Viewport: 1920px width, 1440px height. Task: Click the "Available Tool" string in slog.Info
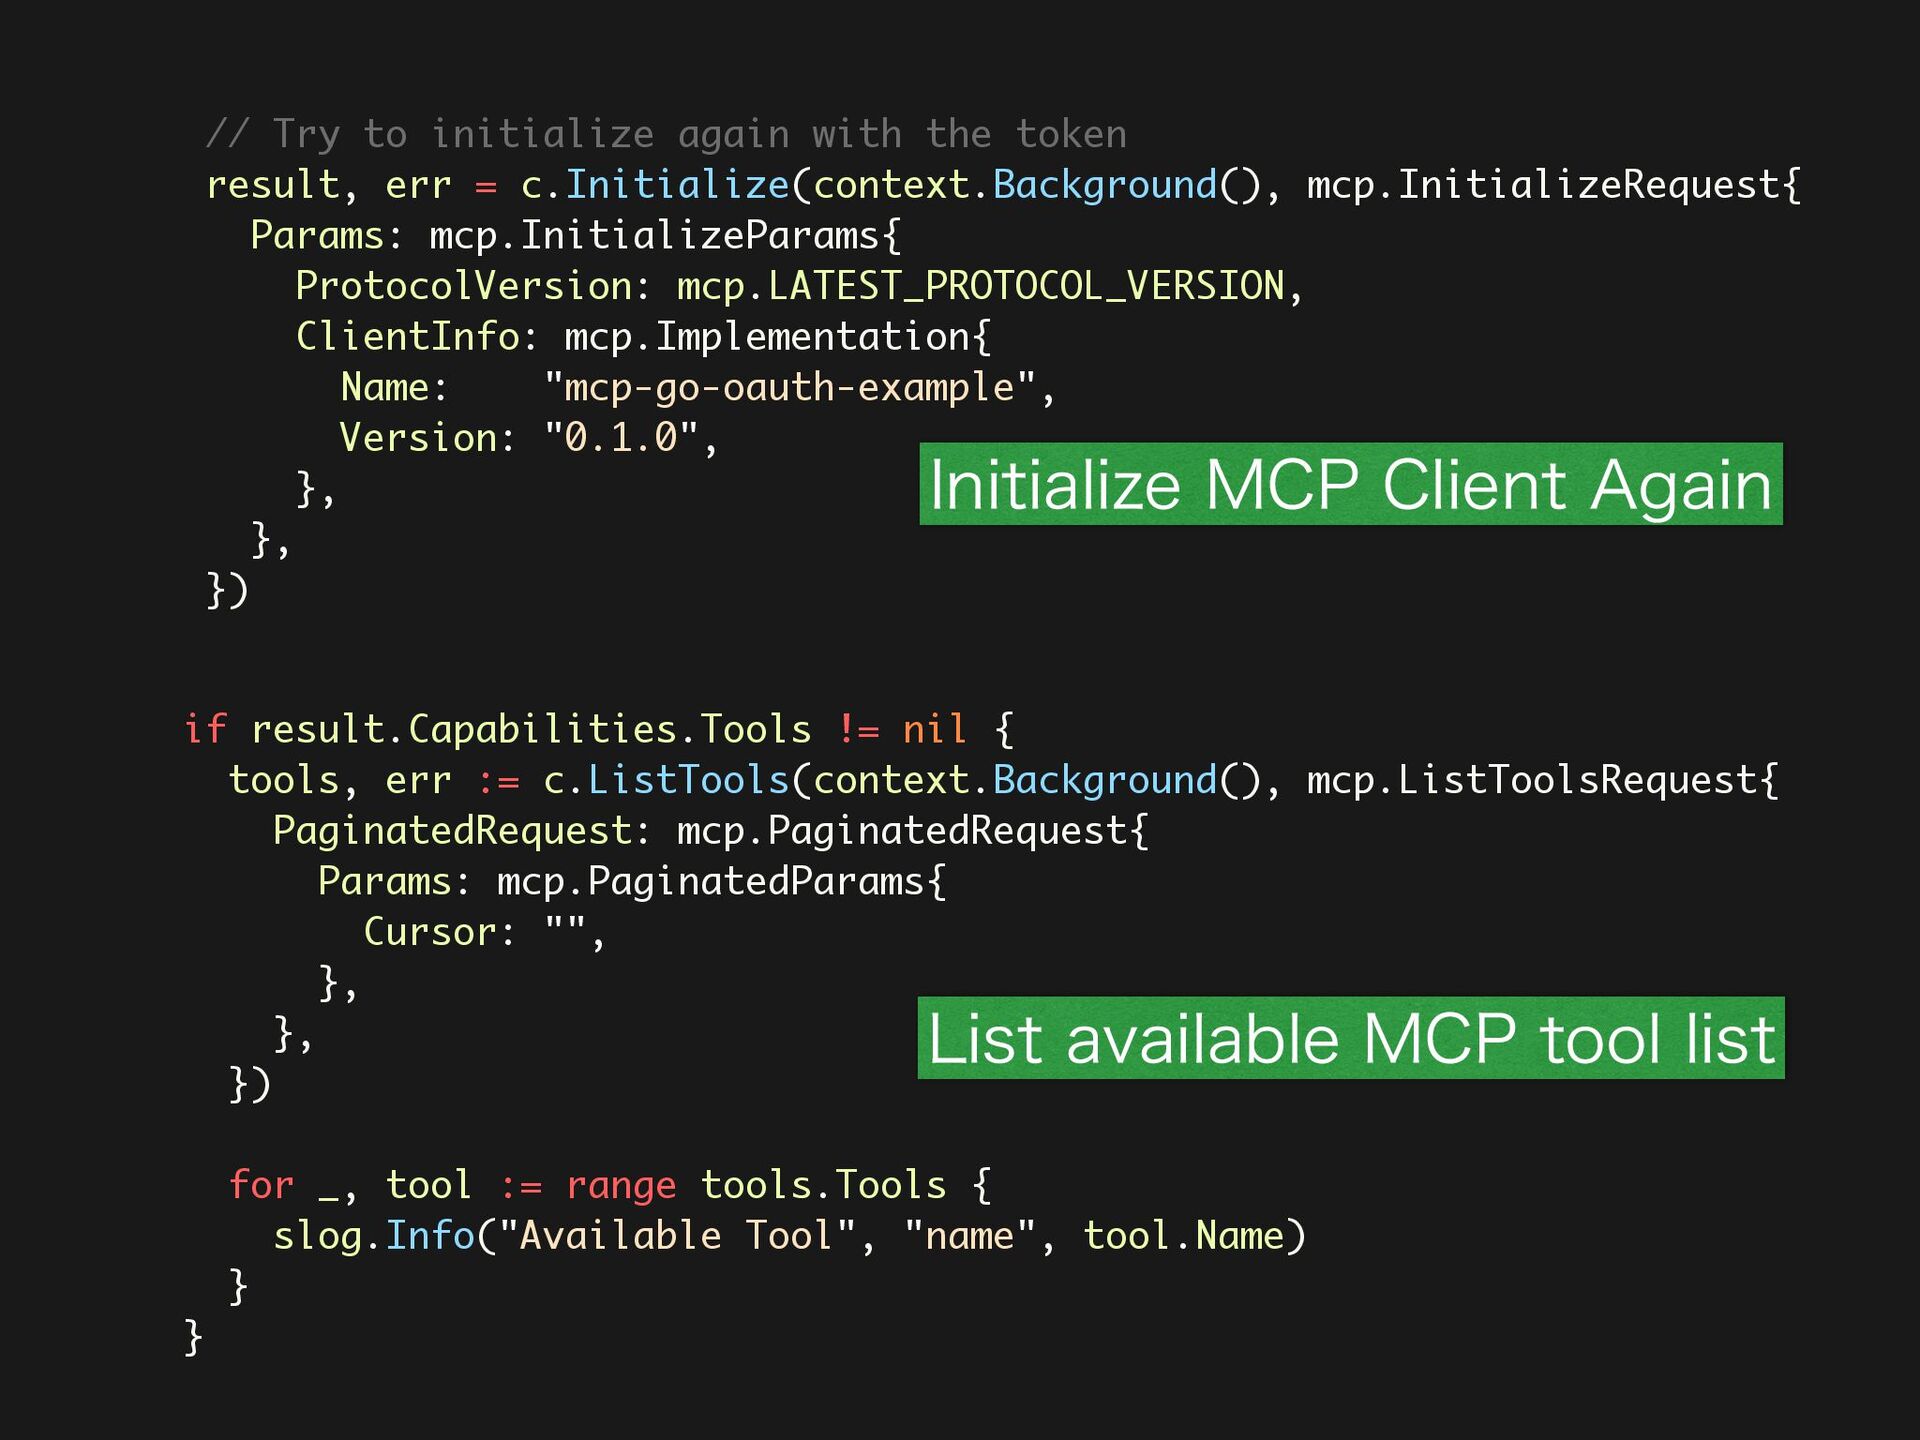tap(677, 1236)
